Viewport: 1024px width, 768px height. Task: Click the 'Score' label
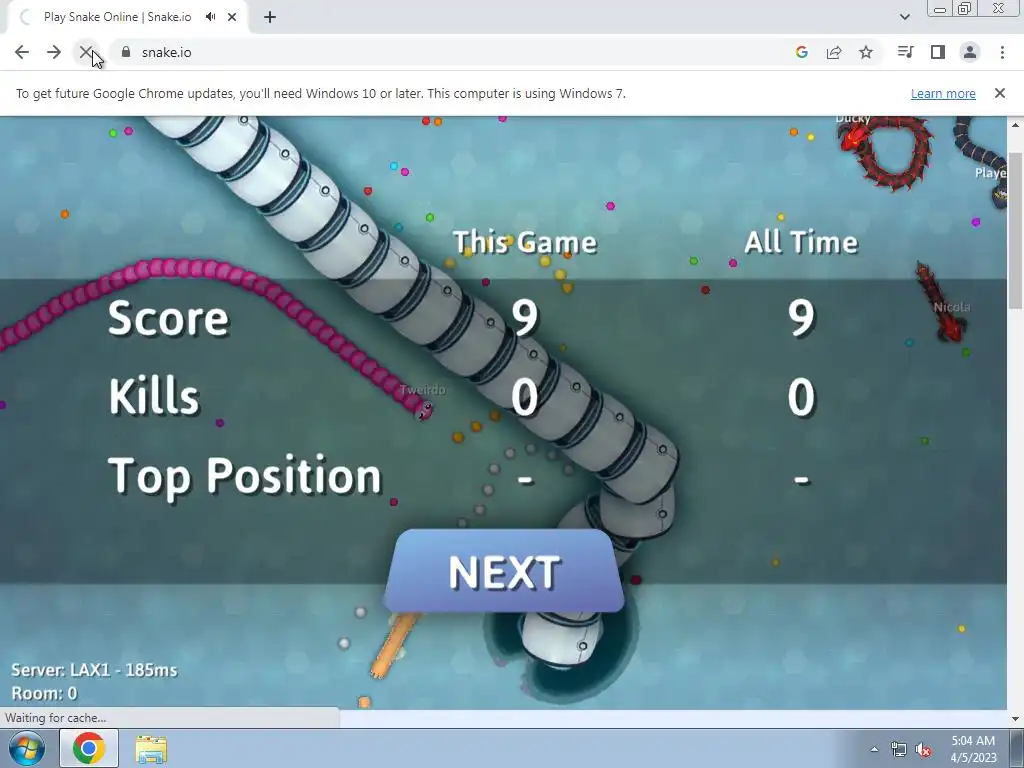click(x=168, y=318)
